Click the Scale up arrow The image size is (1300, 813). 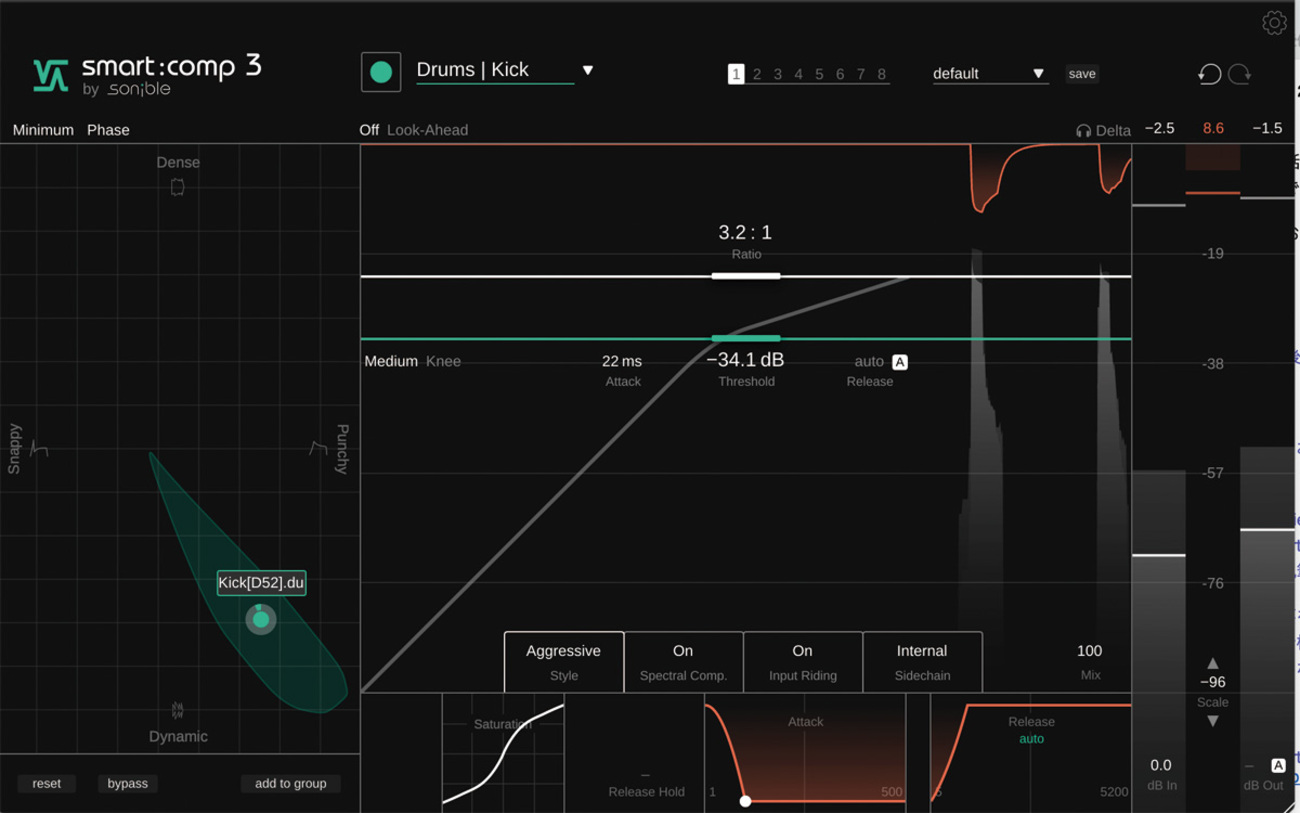[1213, 663]
